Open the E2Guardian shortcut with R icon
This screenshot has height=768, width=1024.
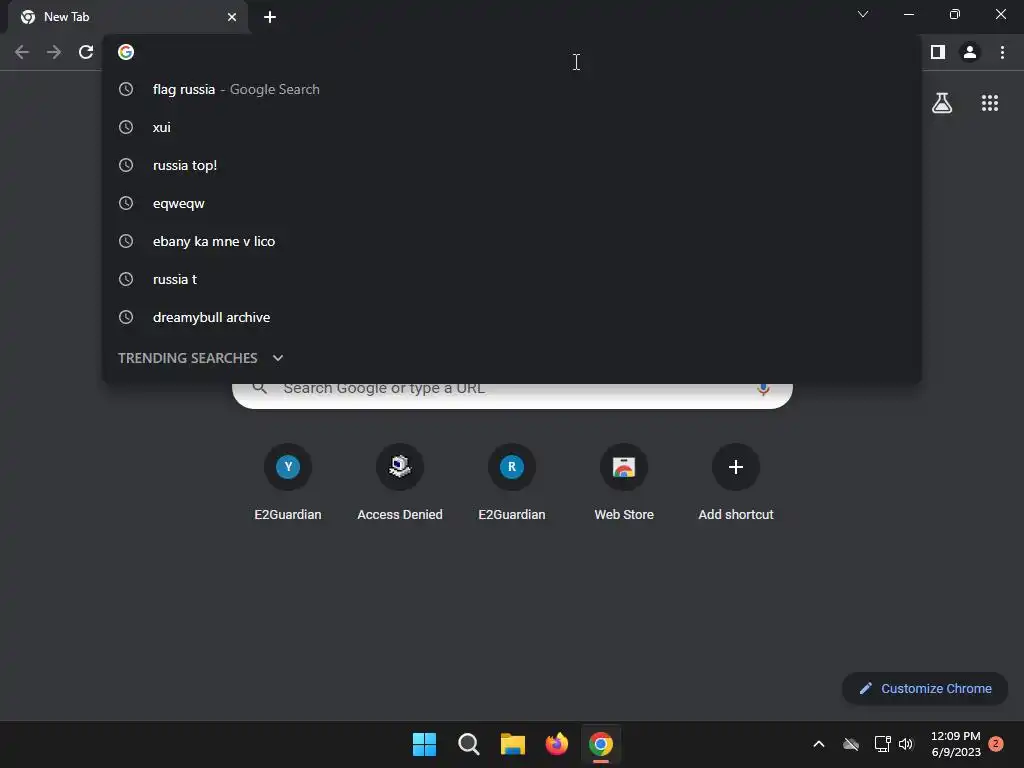point(512,467)
